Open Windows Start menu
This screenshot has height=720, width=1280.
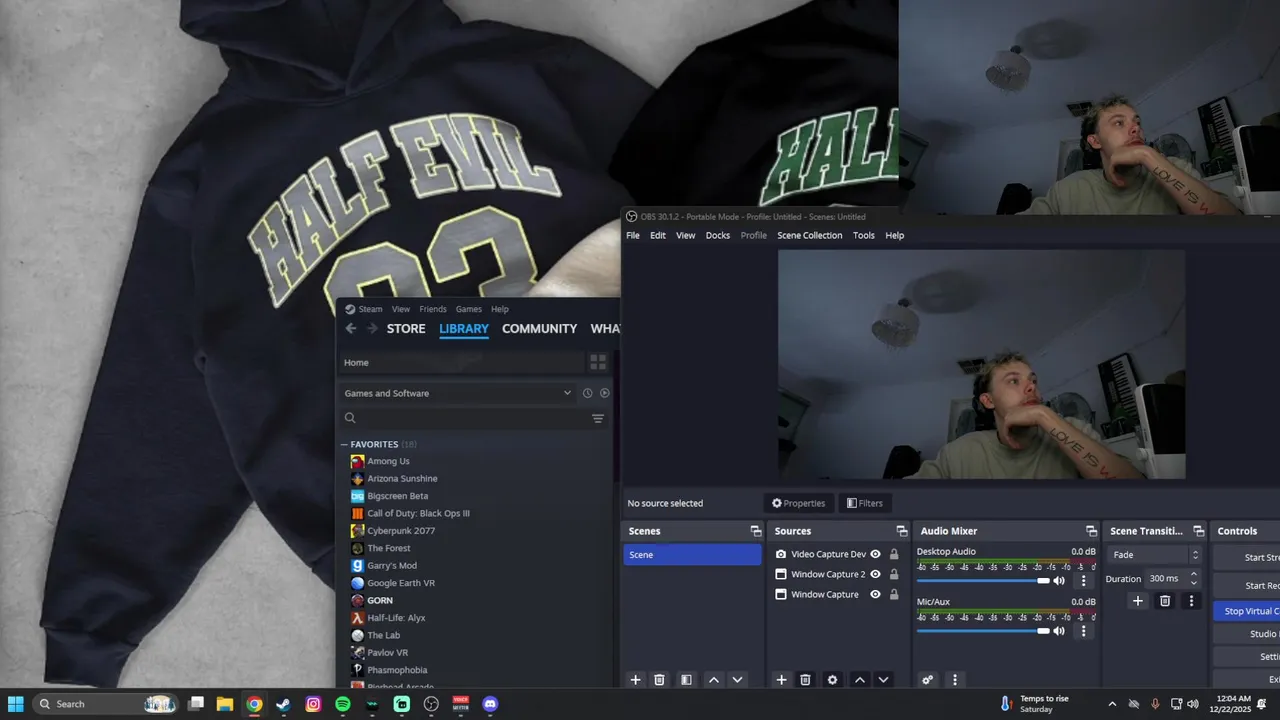[x=16, y=704]
